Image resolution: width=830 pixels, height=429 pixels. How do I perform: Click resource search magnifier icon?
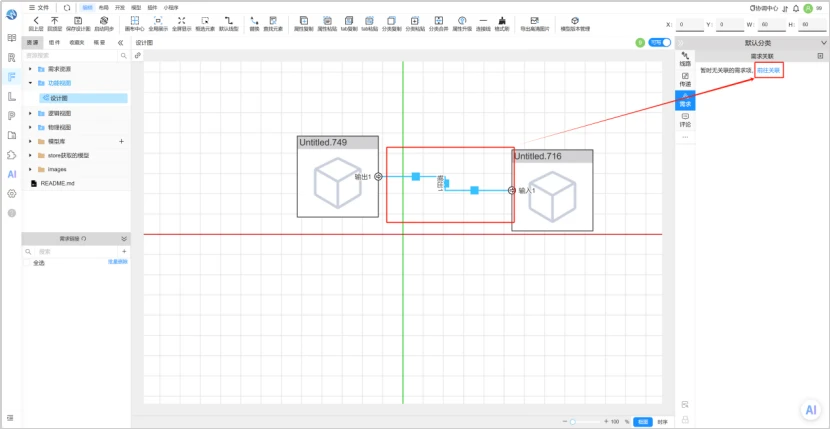tap(123, 55)
